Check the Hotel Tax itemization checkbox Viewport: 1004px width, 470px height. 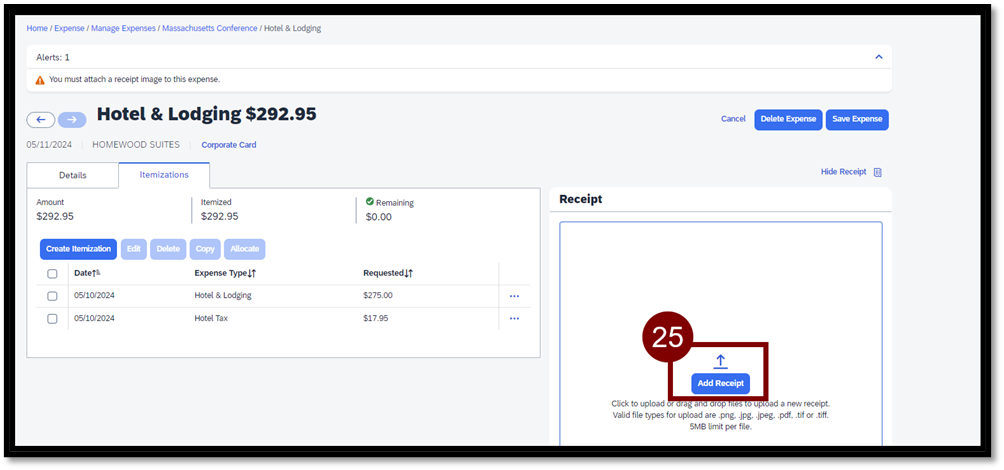(x=52, y=319)
